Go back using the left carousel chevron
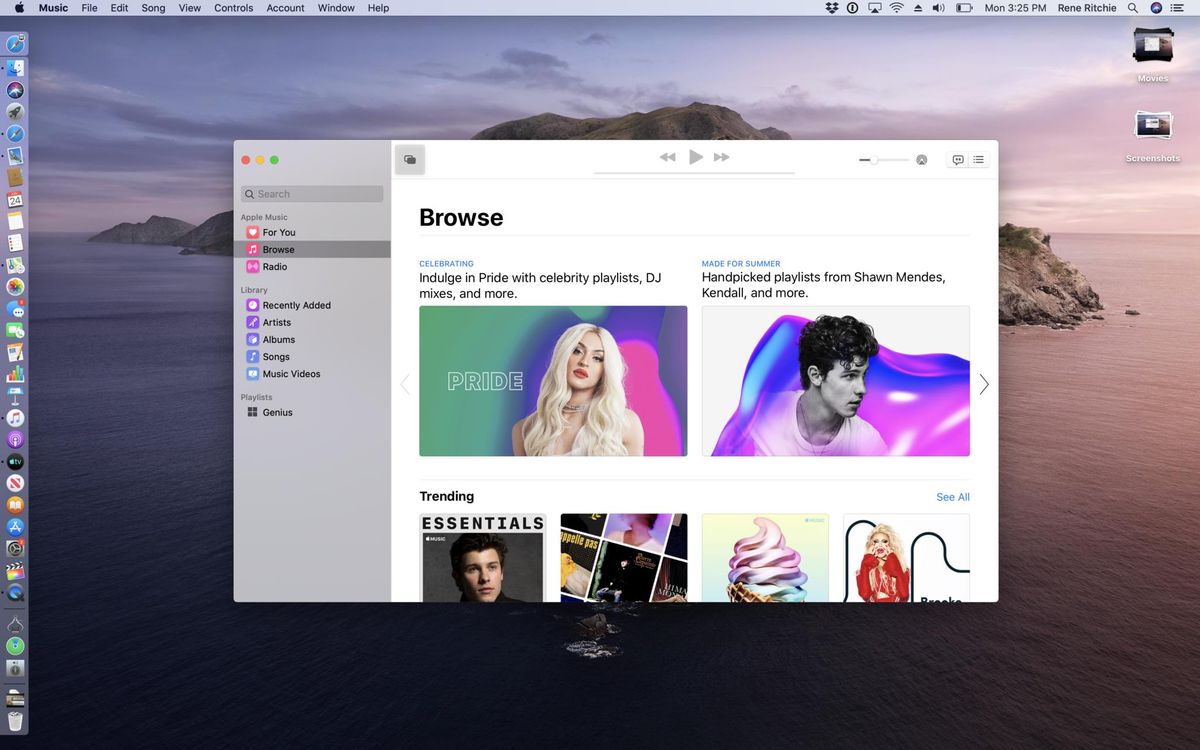 (405, 384)
